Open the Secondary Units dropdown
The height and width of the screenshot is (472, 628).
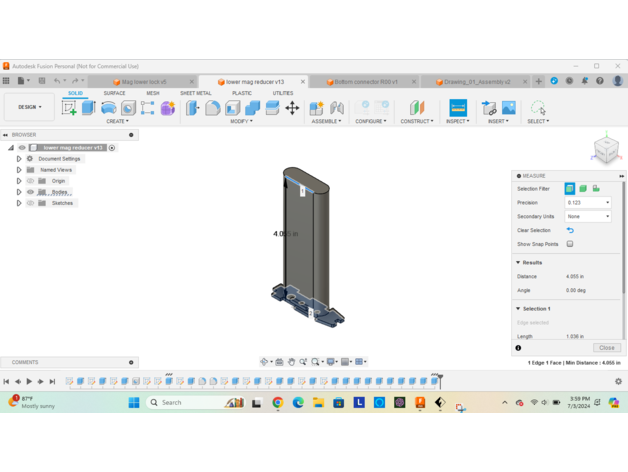pos(588,216)
